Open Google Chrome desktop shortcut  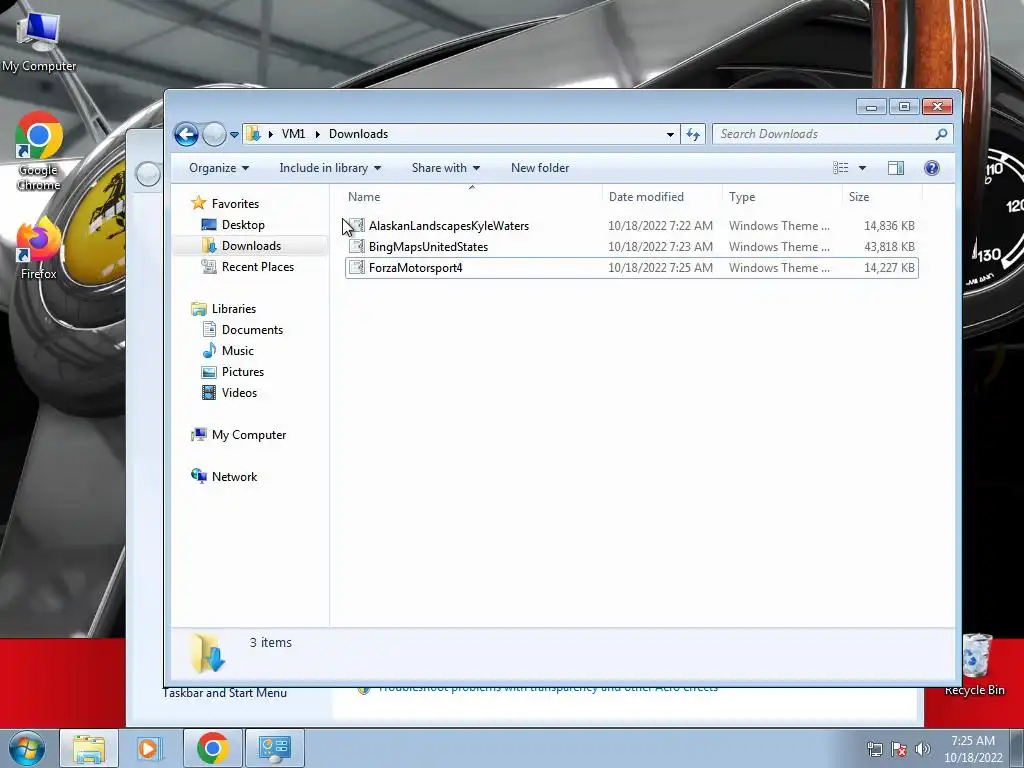point(39,152)
